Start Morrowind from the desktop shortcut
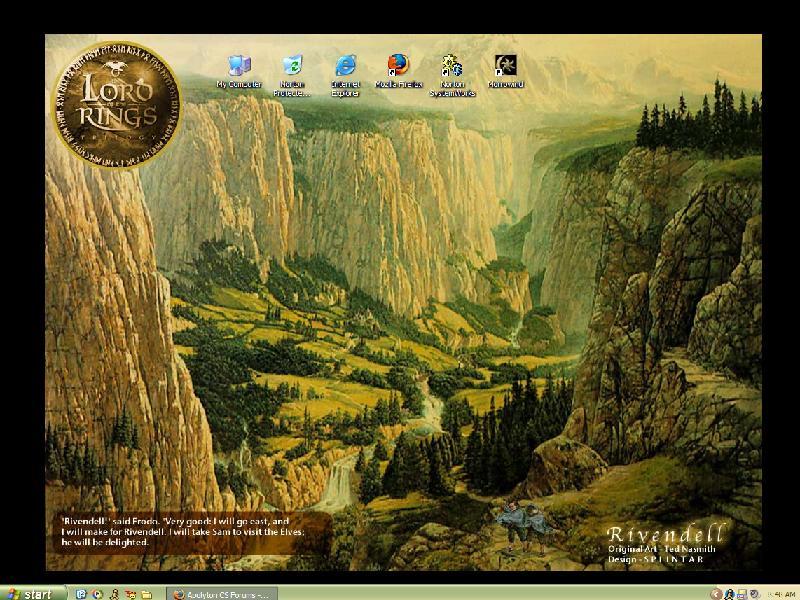 pyautogui.click(x=505, y=68)
